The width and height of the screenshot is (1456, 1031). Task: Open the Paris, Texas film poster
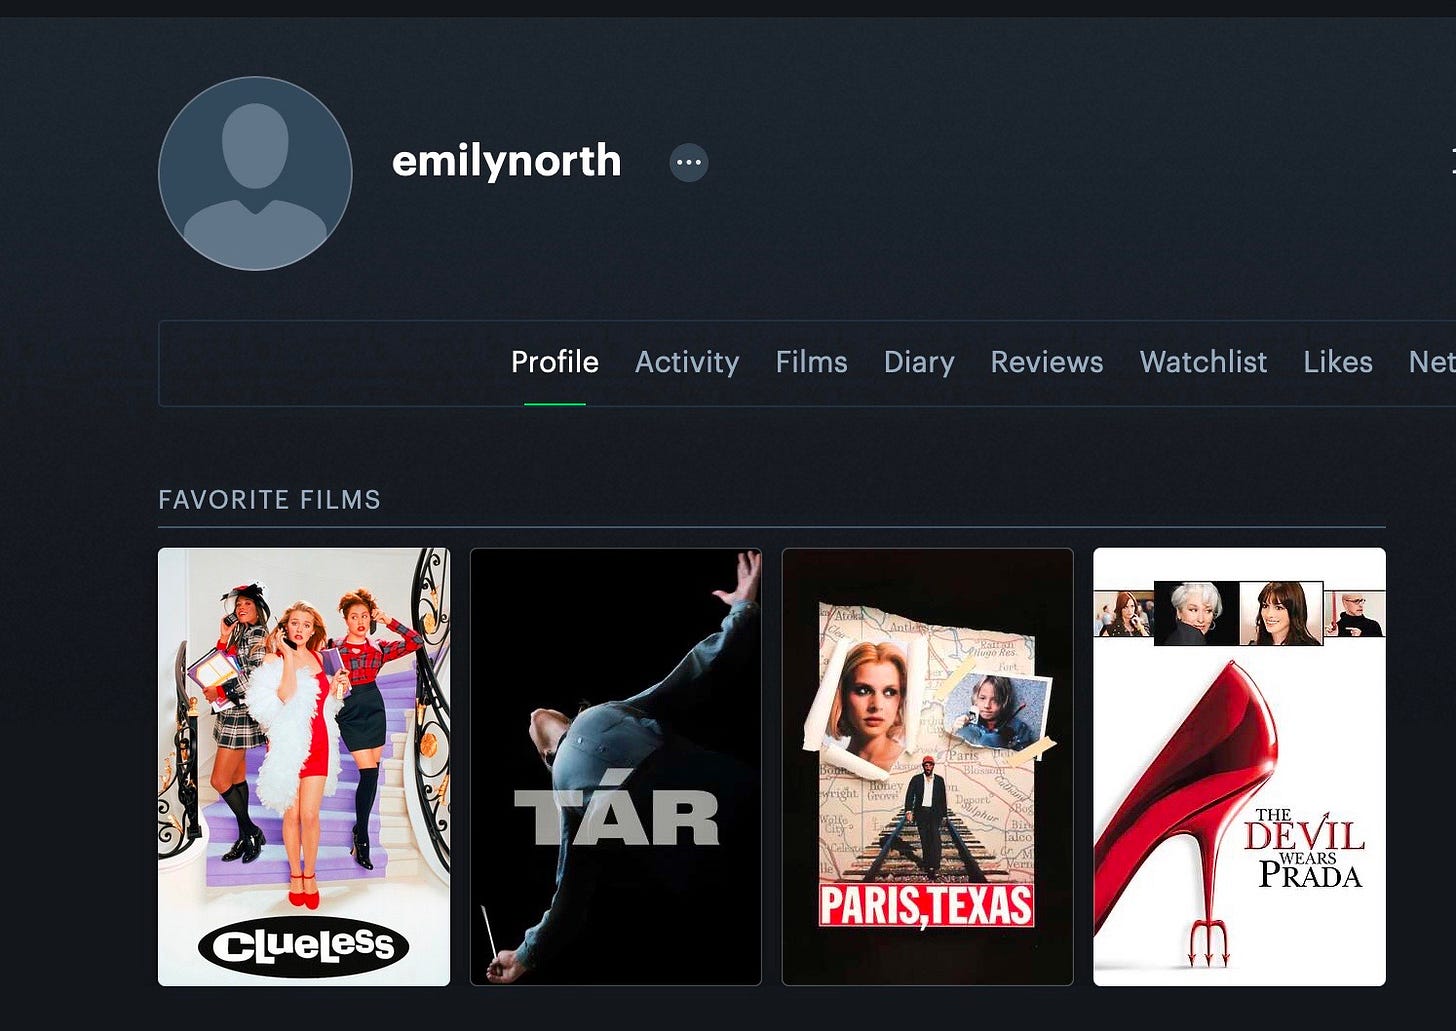click(x=928, y=767)
